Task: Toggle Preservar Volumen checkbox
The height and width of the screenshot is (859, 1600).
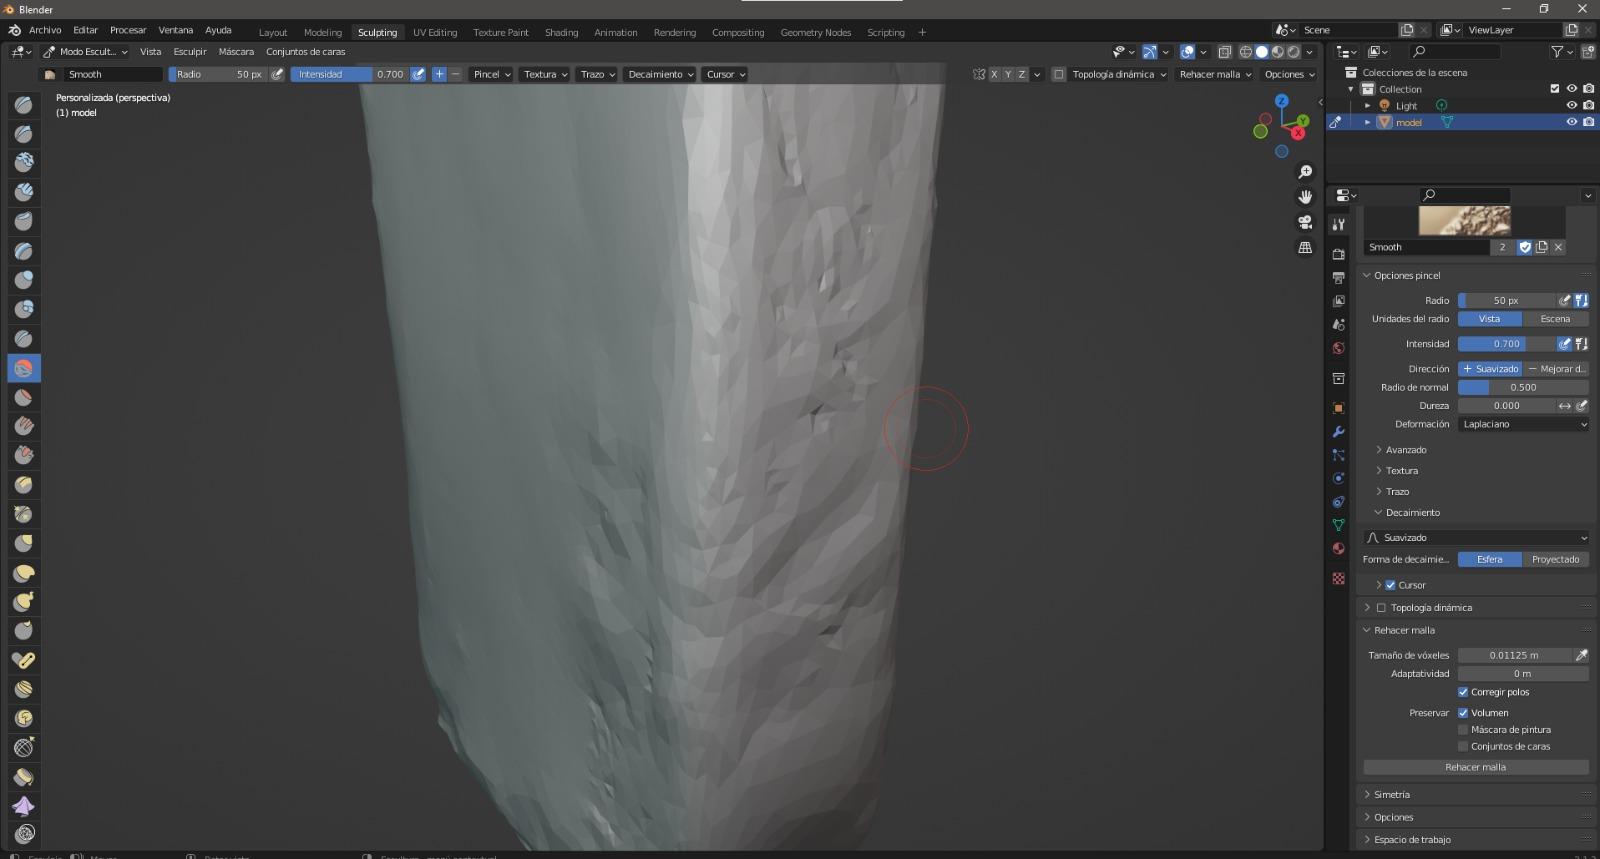Action: click(x=1463, y=713)
